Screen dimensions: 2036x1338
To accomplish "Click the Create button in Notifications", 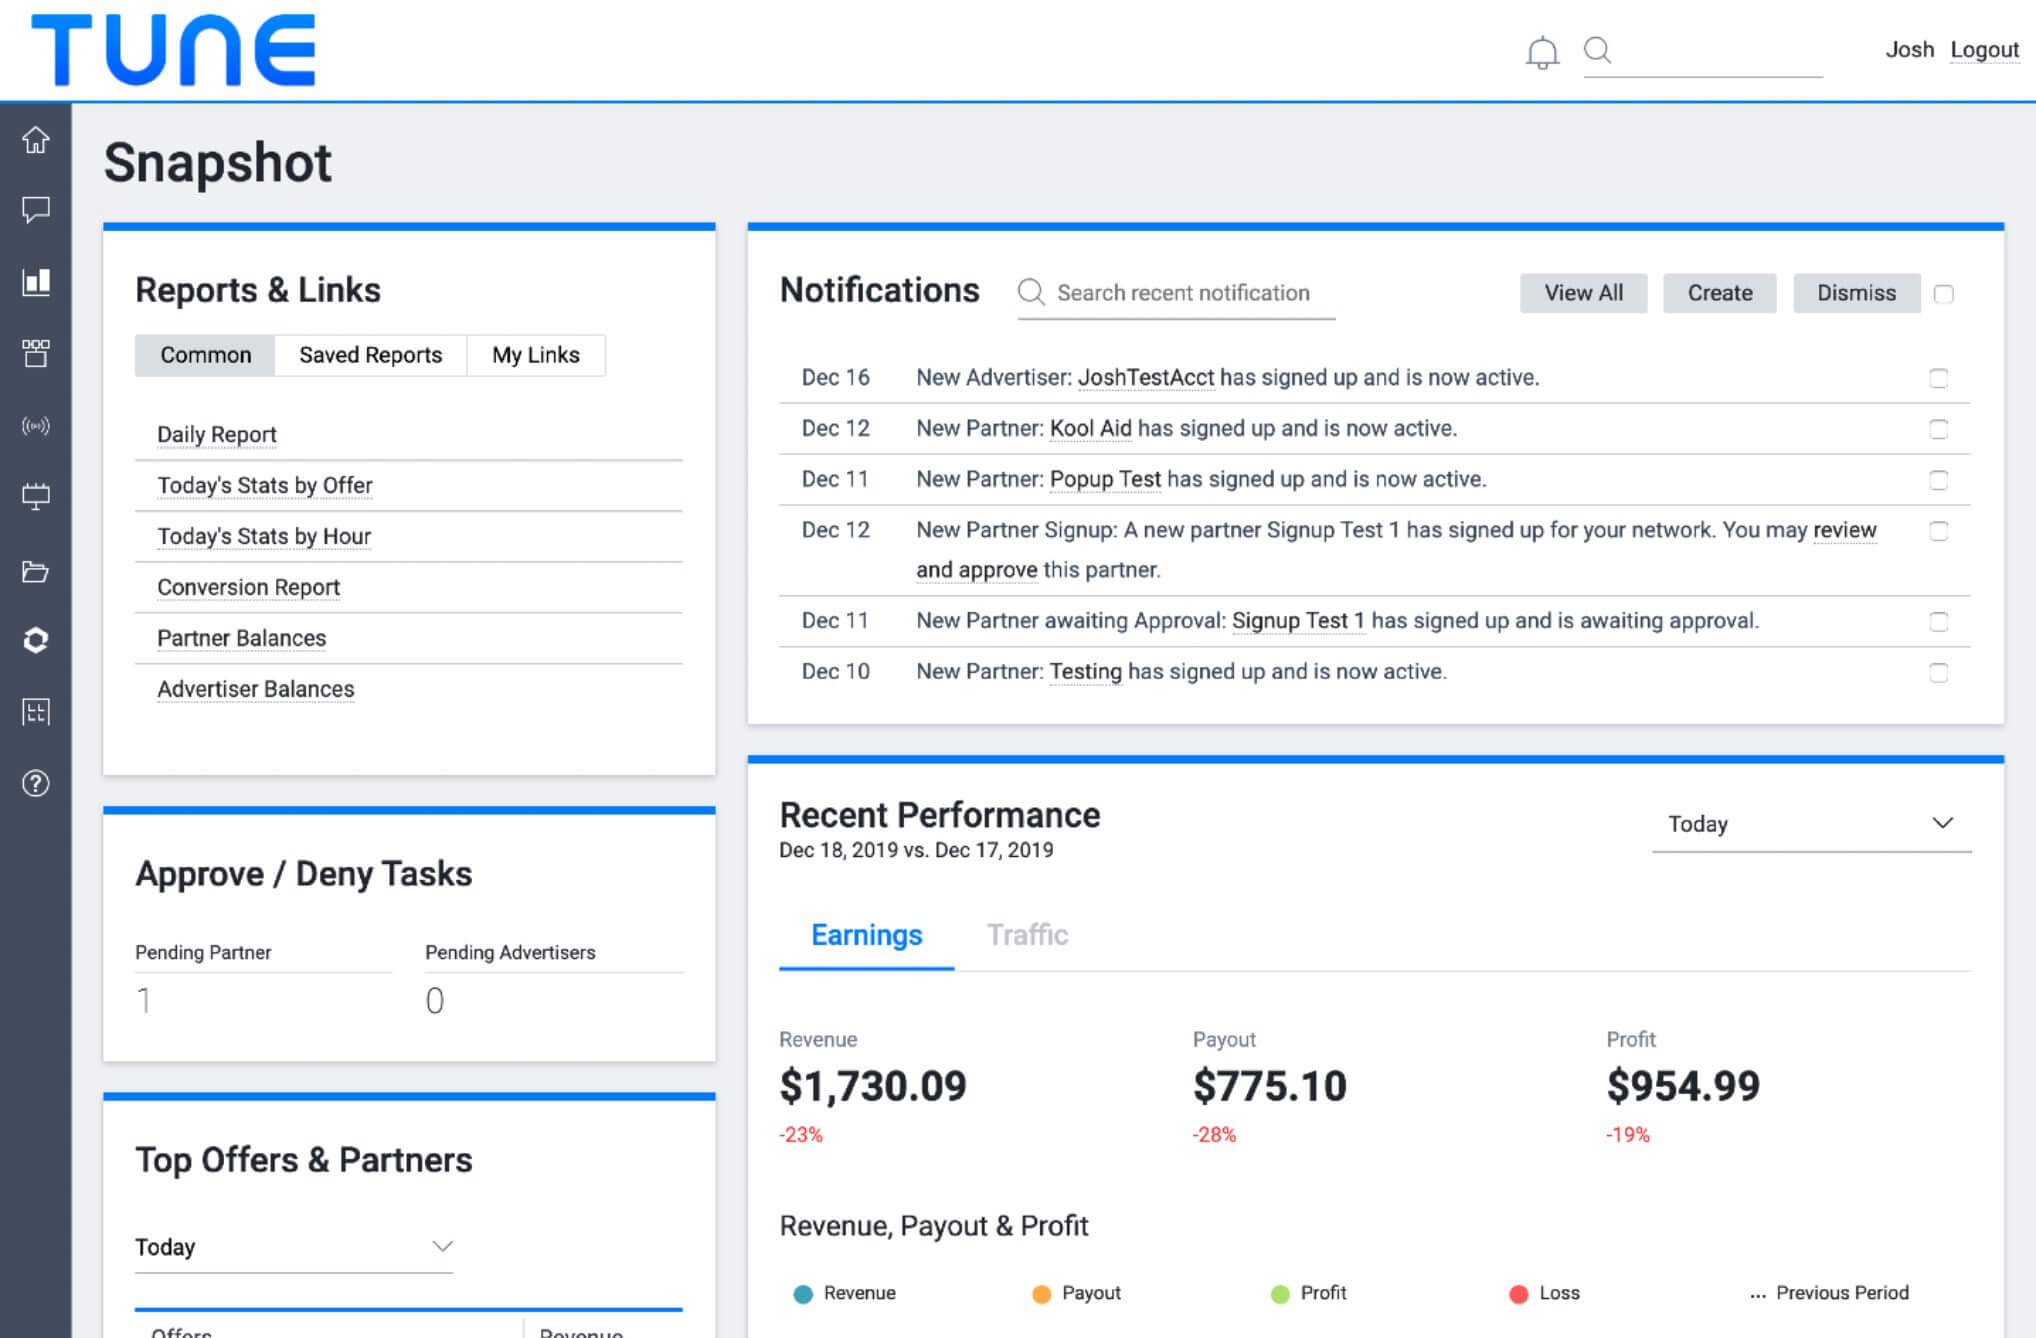I will [x=1720, y=293].
